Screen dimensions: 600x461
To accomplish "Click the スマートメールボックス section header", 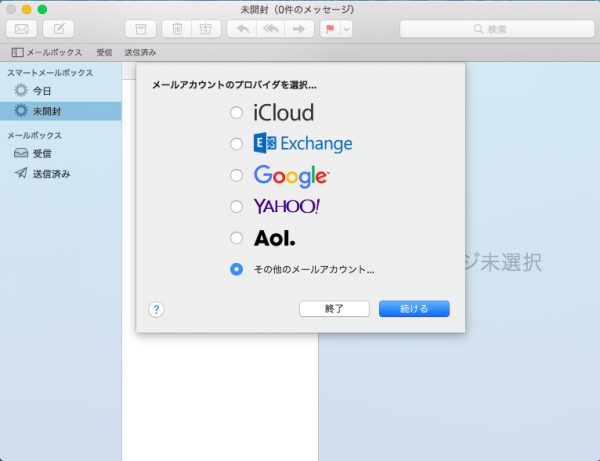I will coord(50,73).
